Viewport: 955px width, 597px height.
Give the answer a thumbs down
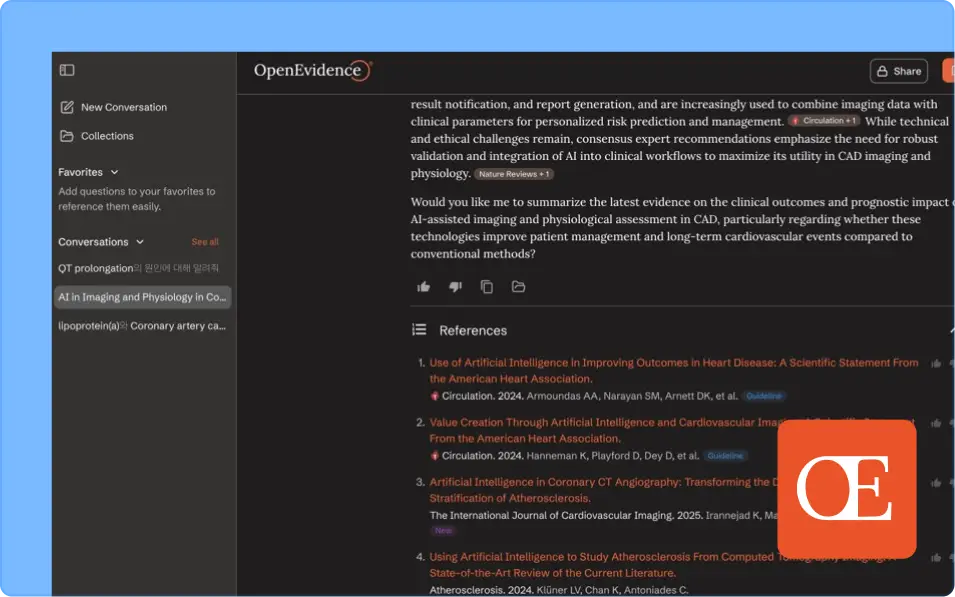(455, 287)
